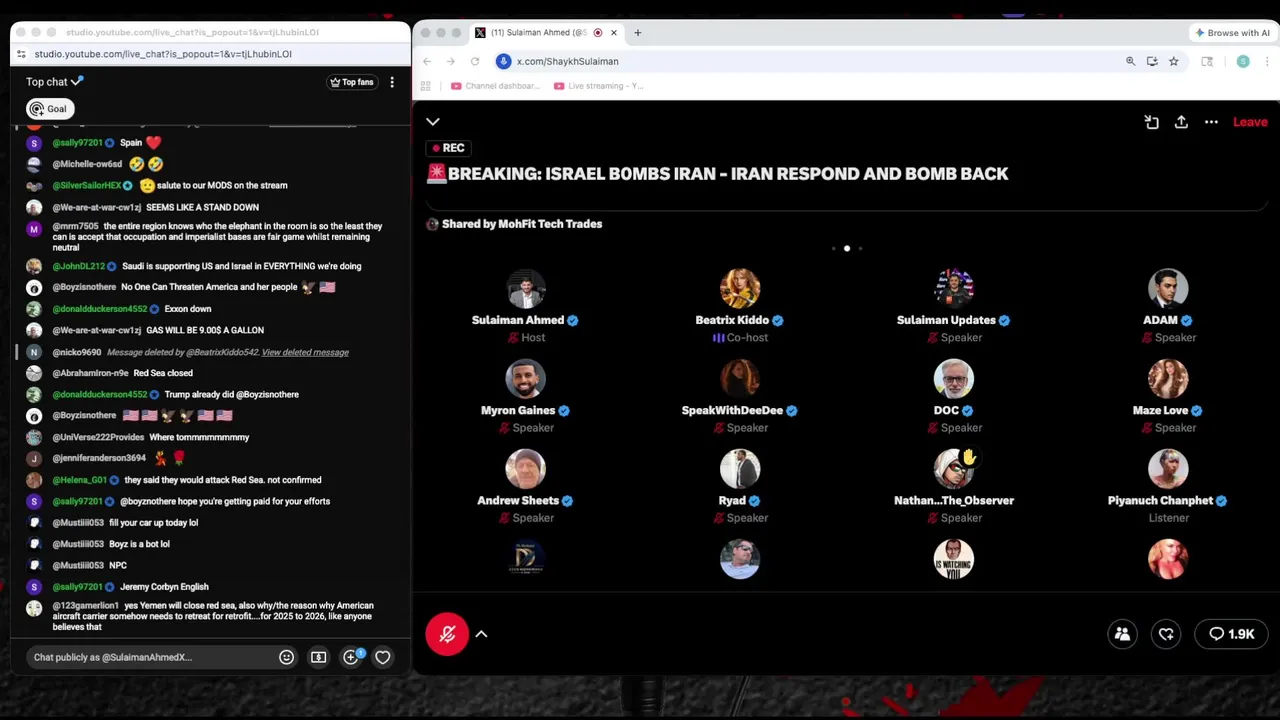Open the browser profile avatar 'S'
The image size is (1280, 720).
point(1243,61)
